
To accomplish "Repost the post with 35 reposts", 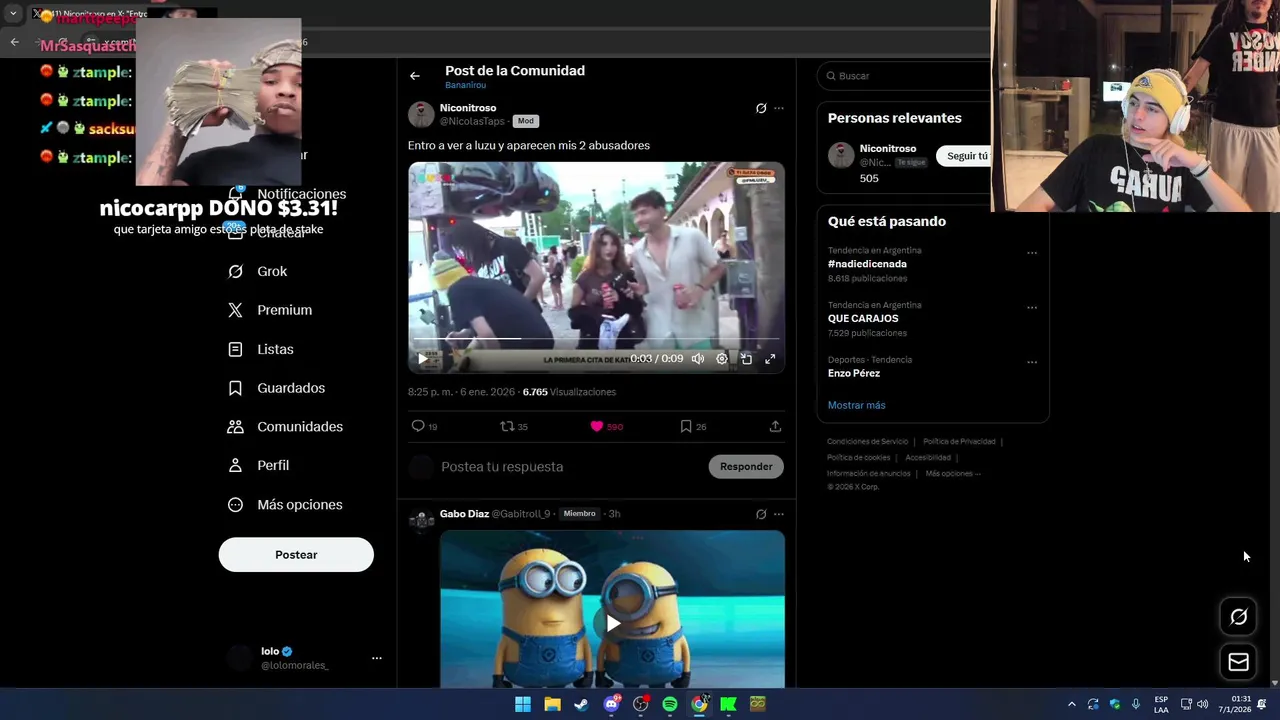I will [x=507, y=426].
